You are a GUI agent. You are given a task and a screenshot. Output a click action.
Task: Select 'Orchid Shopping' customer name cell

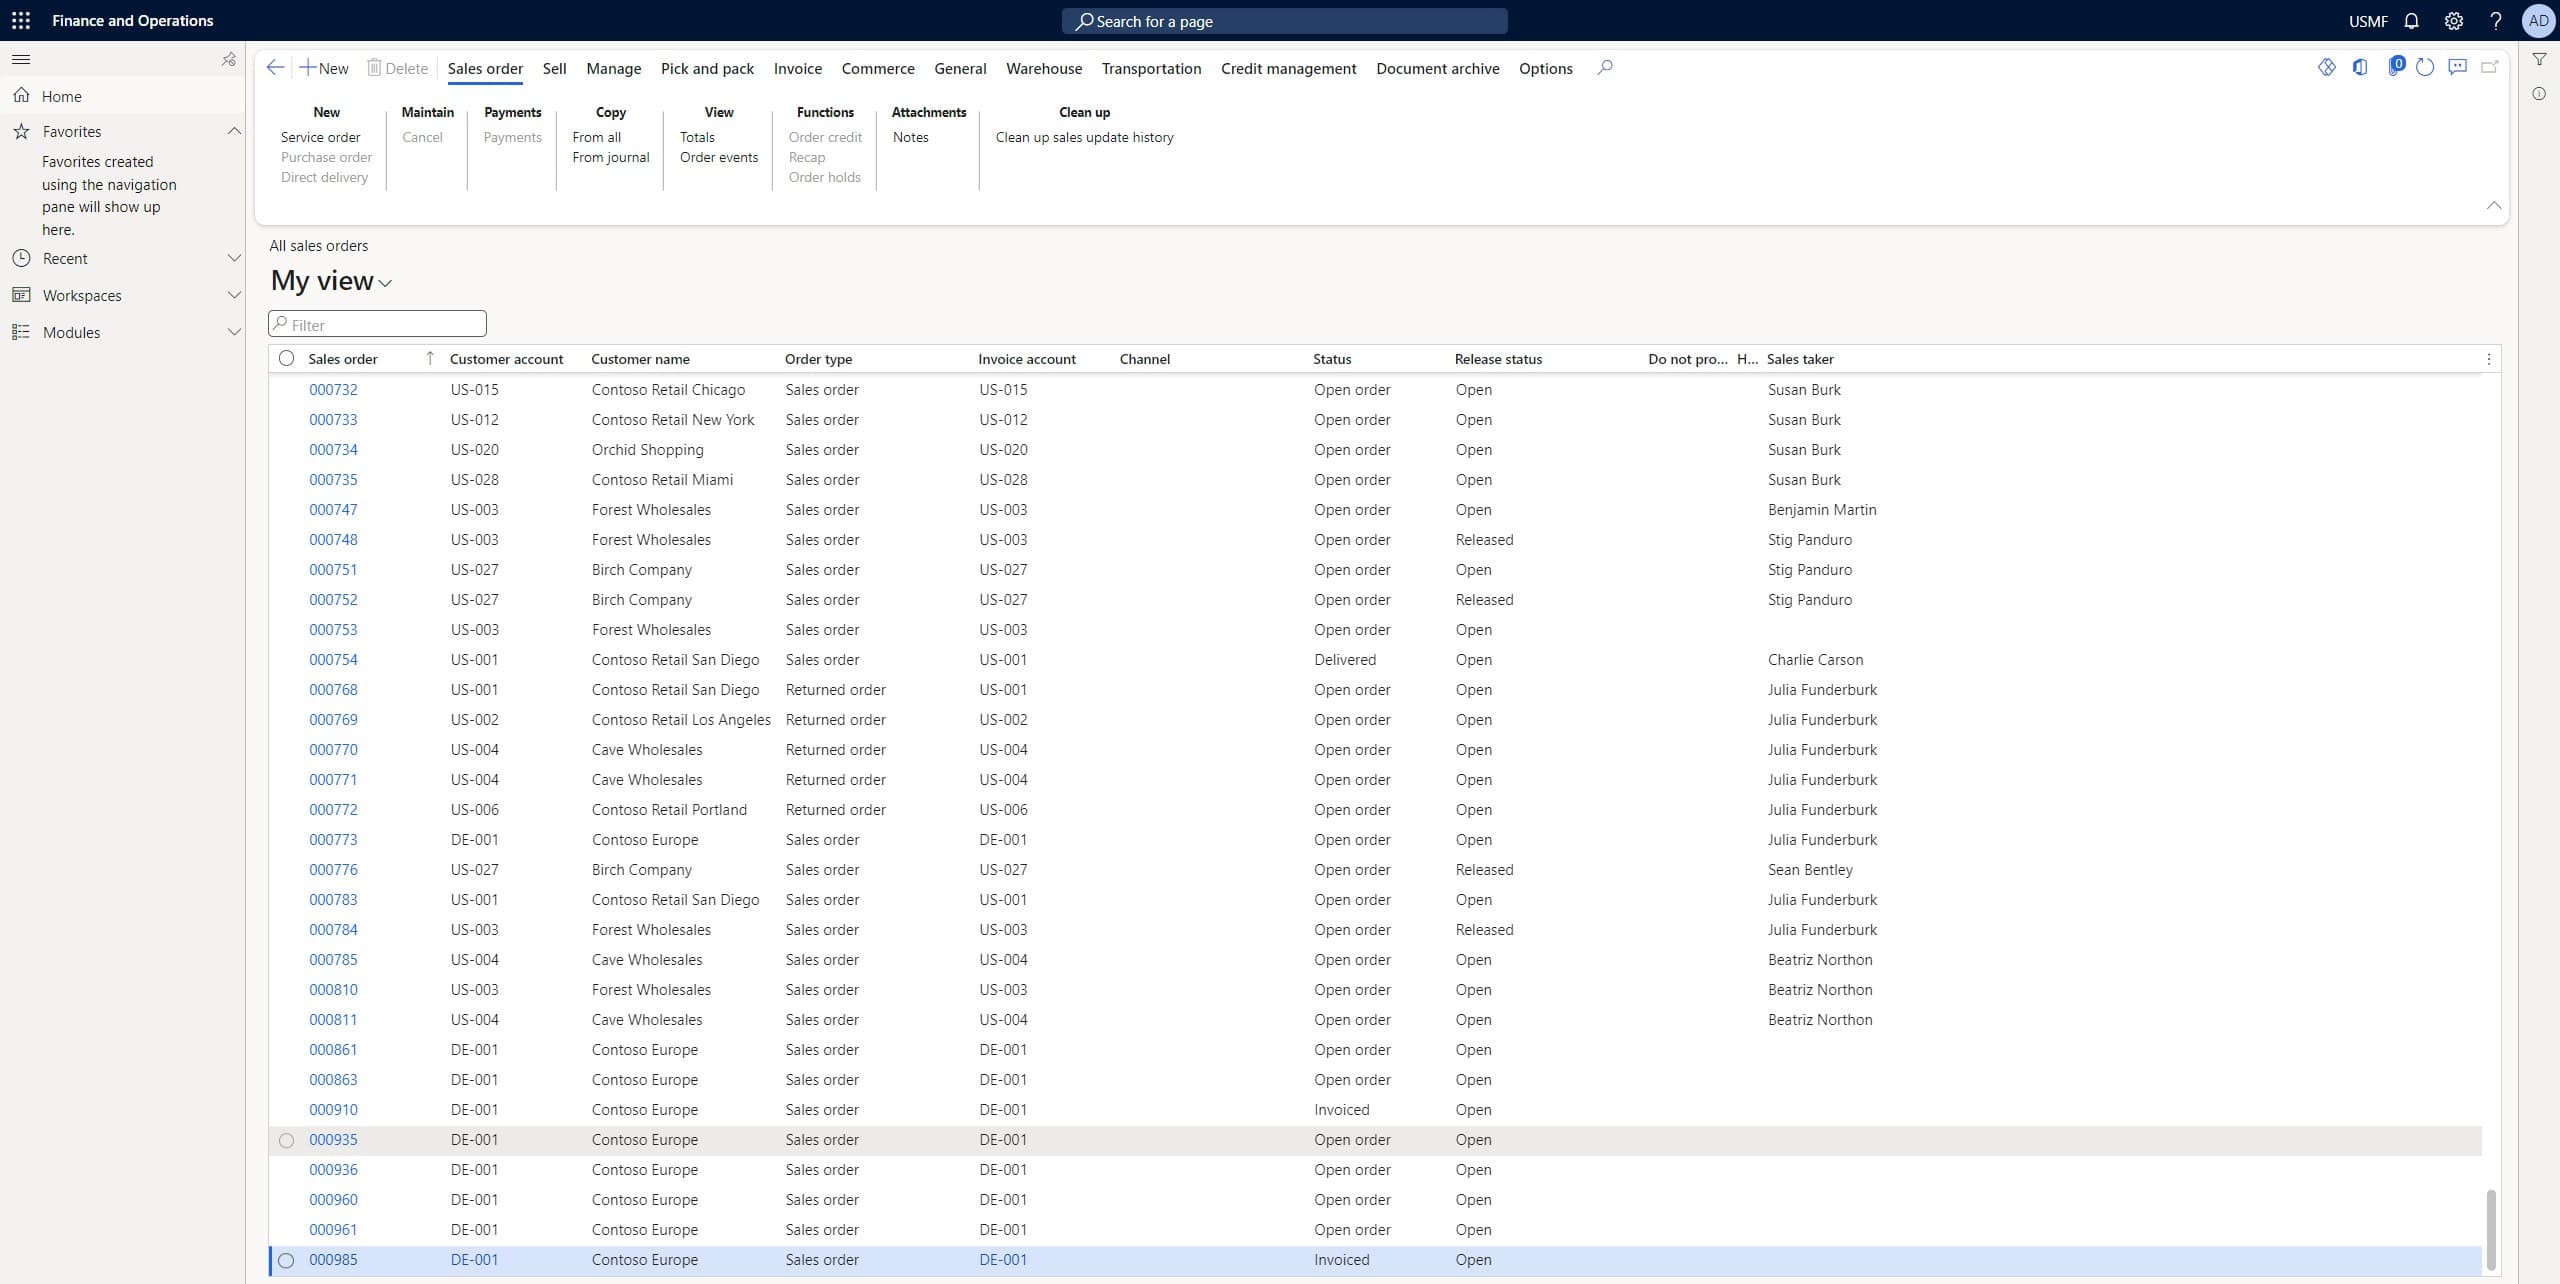click(x=647, y=450)
